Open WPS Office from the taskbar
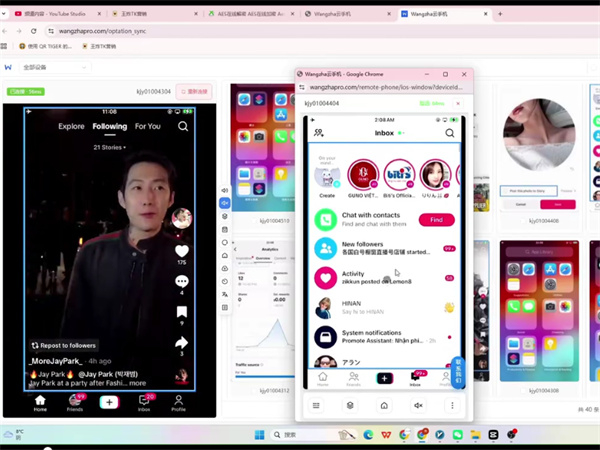The image size is (600, 450). 386,435
